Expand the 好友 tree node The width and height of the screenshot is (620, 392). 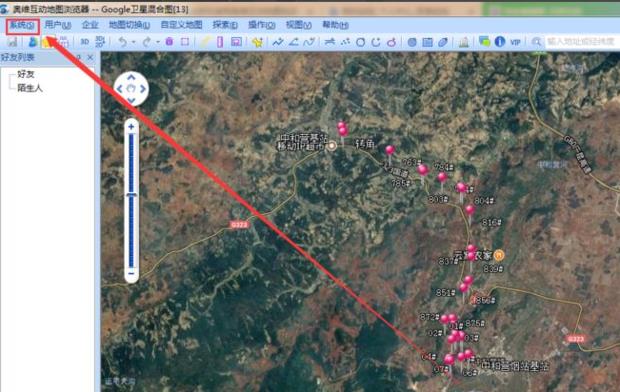[x=26, y=74]
